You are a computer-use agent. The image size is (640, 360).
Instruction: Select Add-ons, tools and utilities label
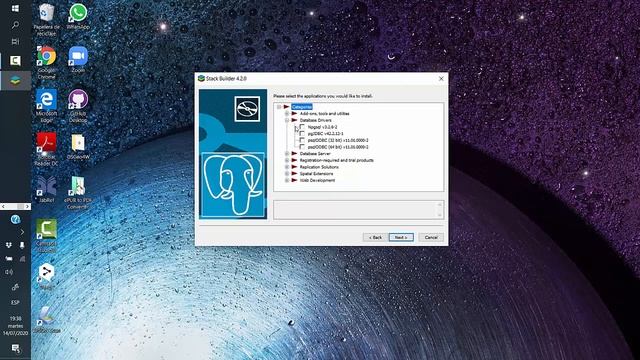324,113
